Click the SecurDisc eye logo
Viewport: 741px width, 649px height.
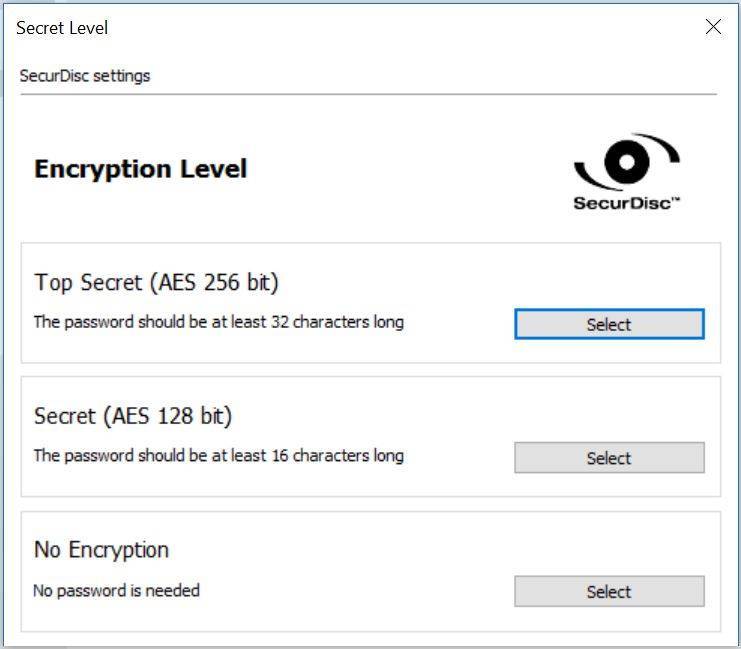[x=627, y=162]
